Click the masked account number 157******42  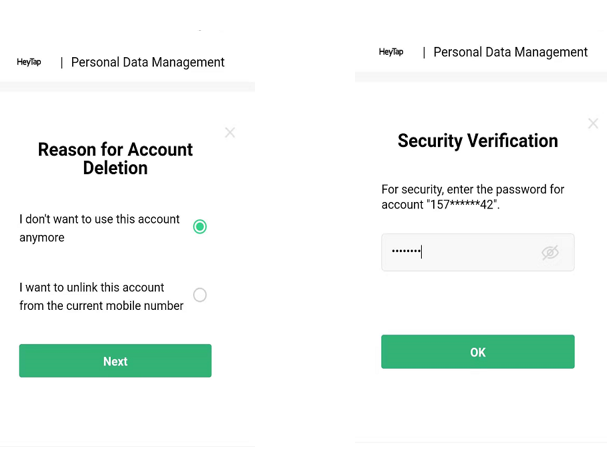[x=463, y=205]
